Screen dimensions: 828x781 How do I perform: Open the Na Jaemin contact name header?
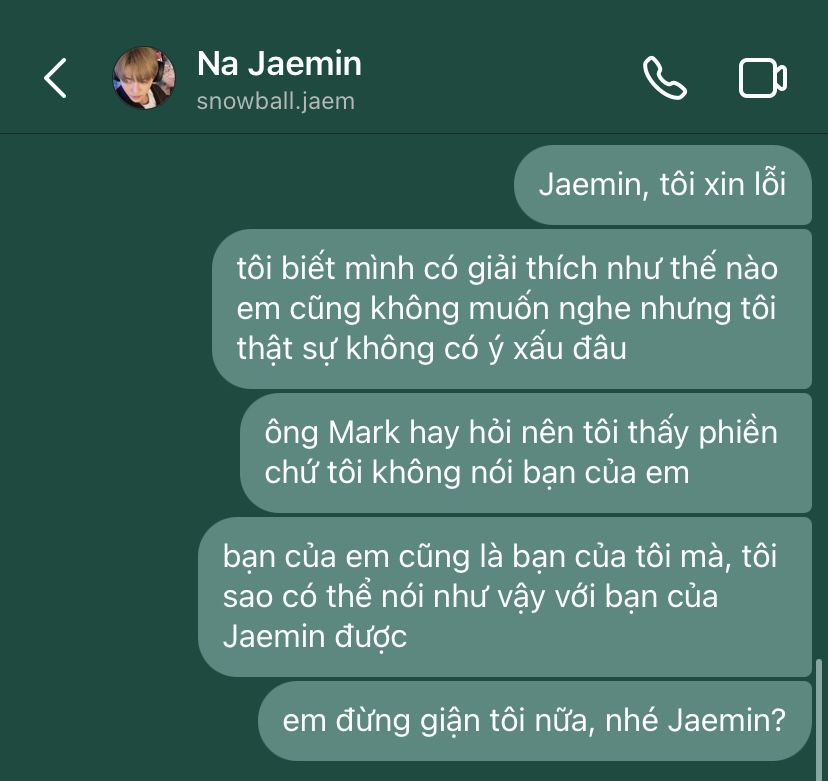279,64
